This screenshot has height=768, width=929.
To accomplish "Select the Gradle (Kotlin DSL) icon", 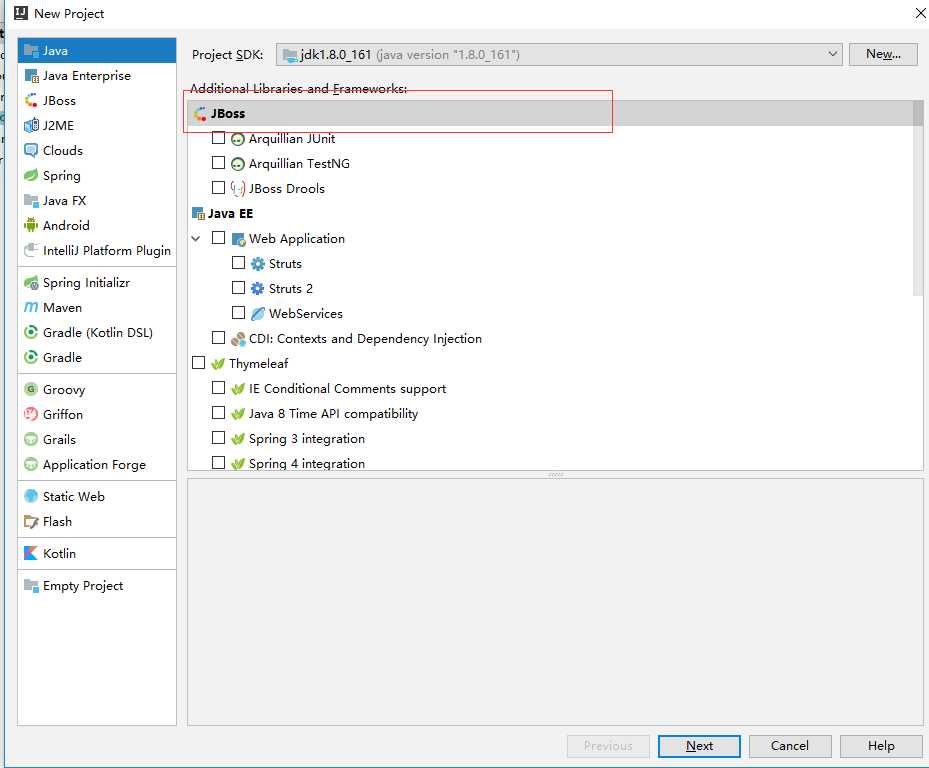I will tap(31, 332).
